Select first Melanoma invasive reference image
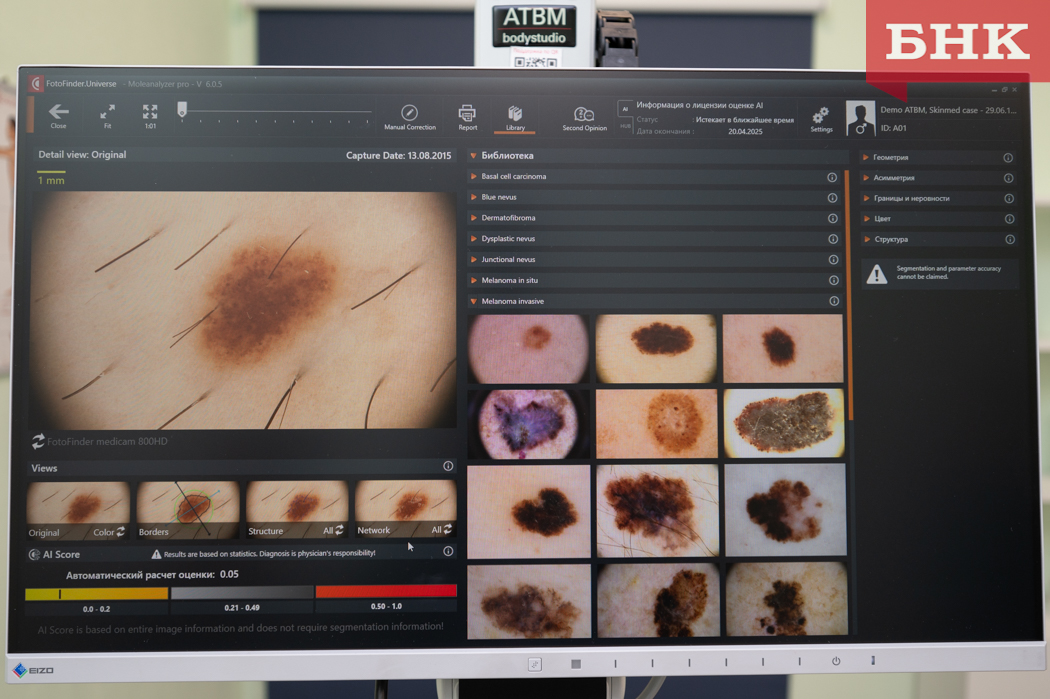Viewport: 1050px width, 699px height. coord(529,349)
